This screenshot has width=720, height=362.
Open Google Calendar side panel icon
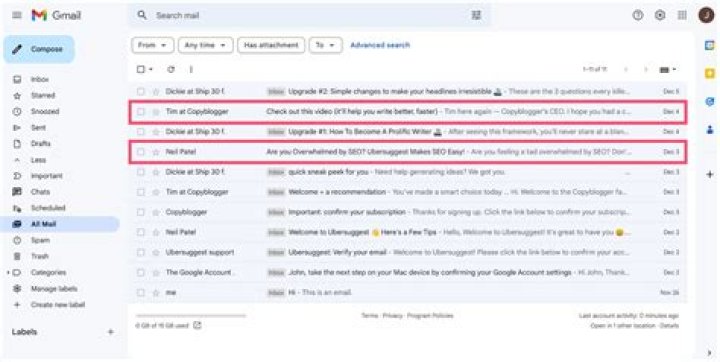click(x=709, y=45)
